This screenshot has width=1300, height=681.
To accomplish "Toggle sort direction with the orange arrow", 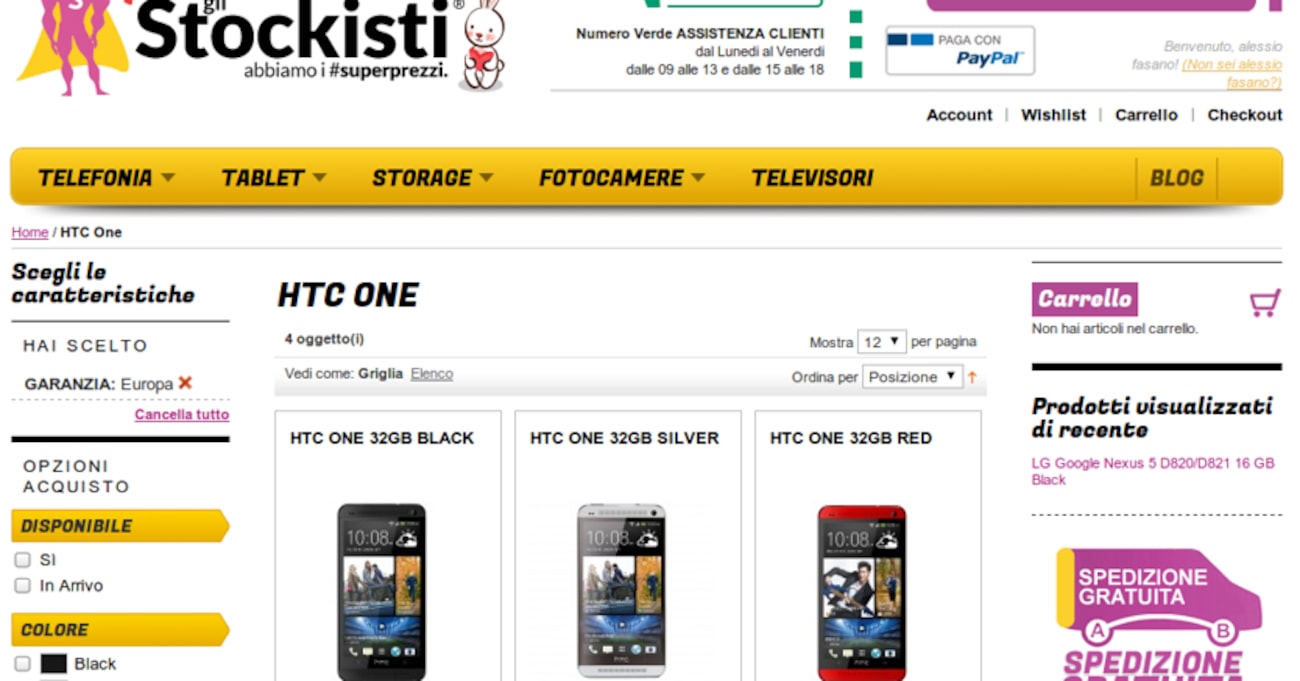I will 971,377.
